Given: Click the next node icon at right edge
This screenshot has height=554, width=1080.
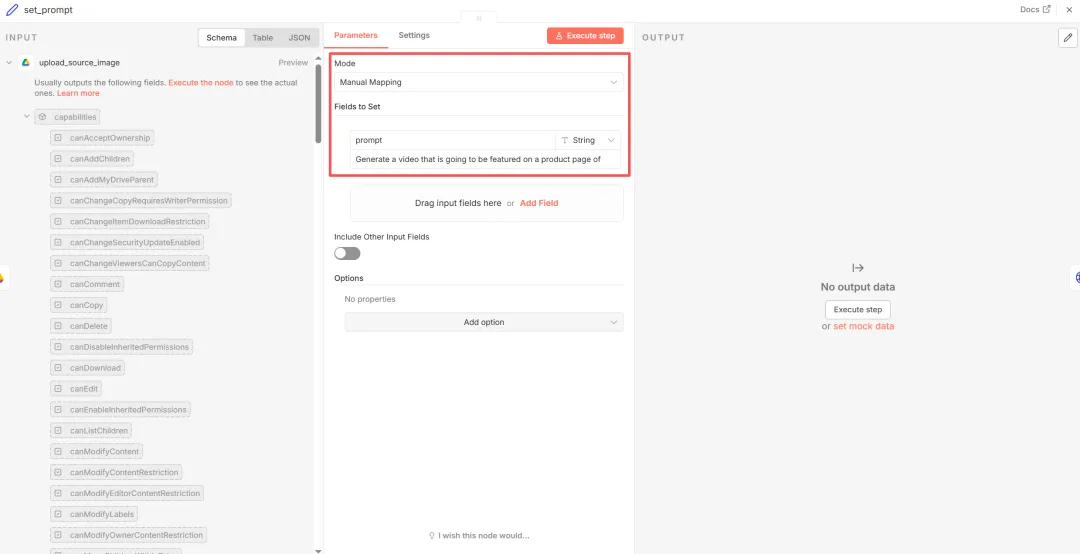Looking at the screenshot, I should pos(1076,277).
